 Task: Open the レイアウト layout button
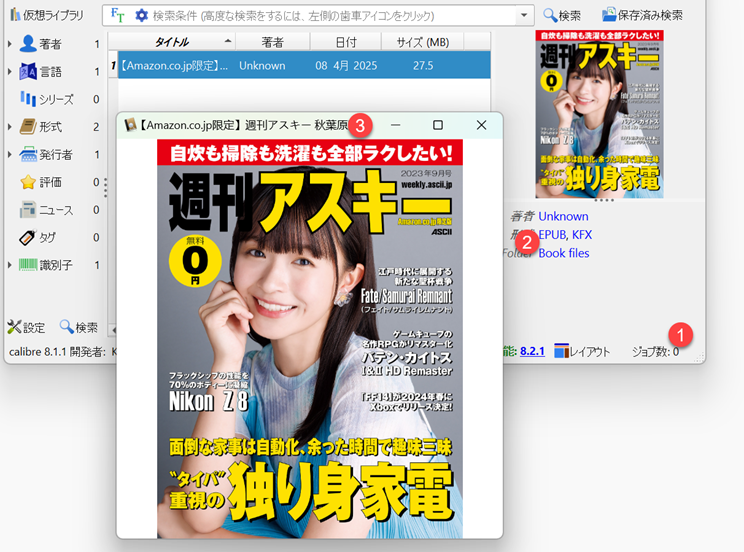582,351
